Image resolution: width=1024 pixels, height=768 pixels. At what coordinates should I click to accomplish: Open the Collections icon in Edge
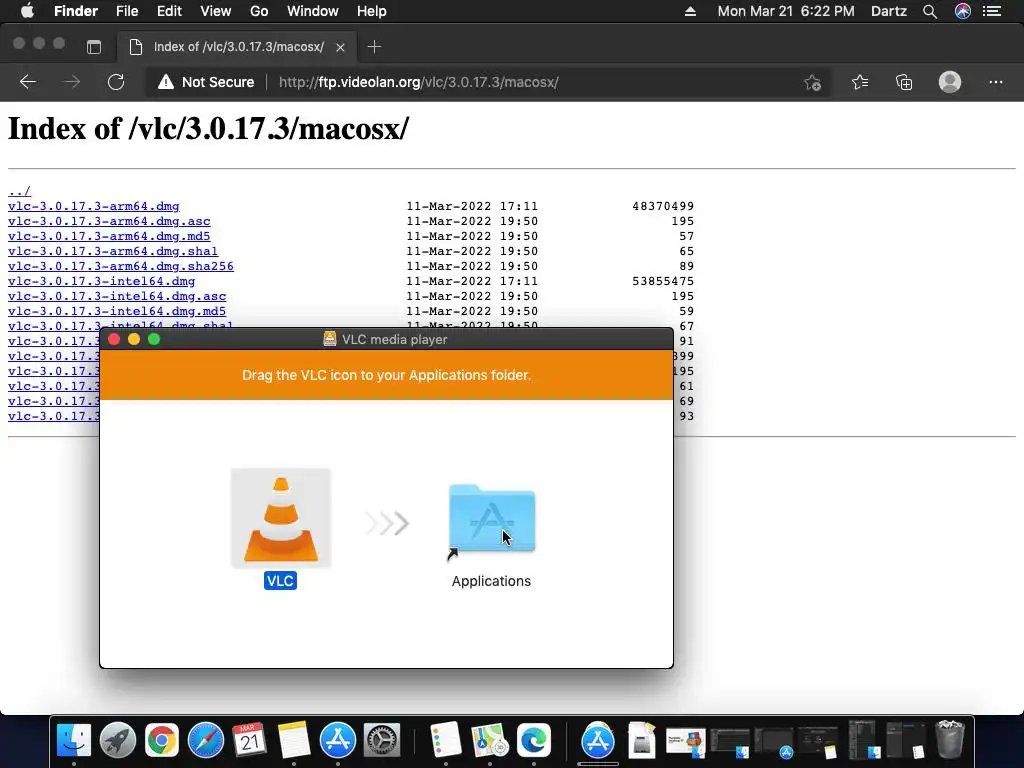[x=904, y=82]
